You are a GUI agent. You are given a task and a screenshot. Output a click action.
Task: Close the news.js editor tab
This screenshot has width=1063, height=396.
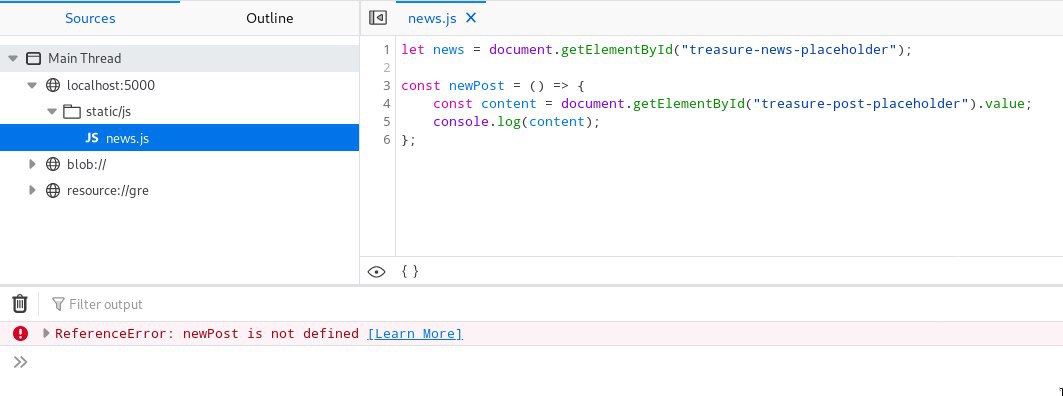471,18
